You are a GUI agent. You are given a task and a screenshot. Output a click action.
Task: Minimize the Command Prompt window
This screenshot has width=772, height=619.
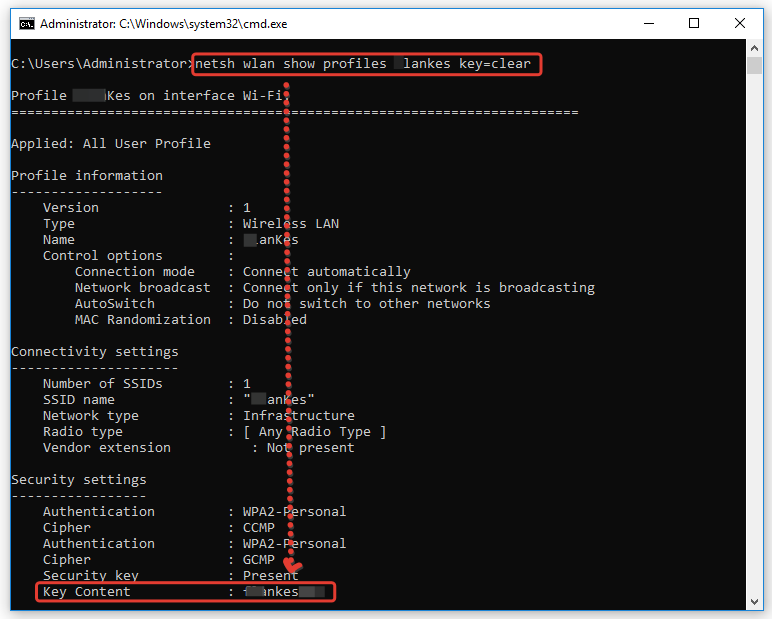click(x=646, y=23)
